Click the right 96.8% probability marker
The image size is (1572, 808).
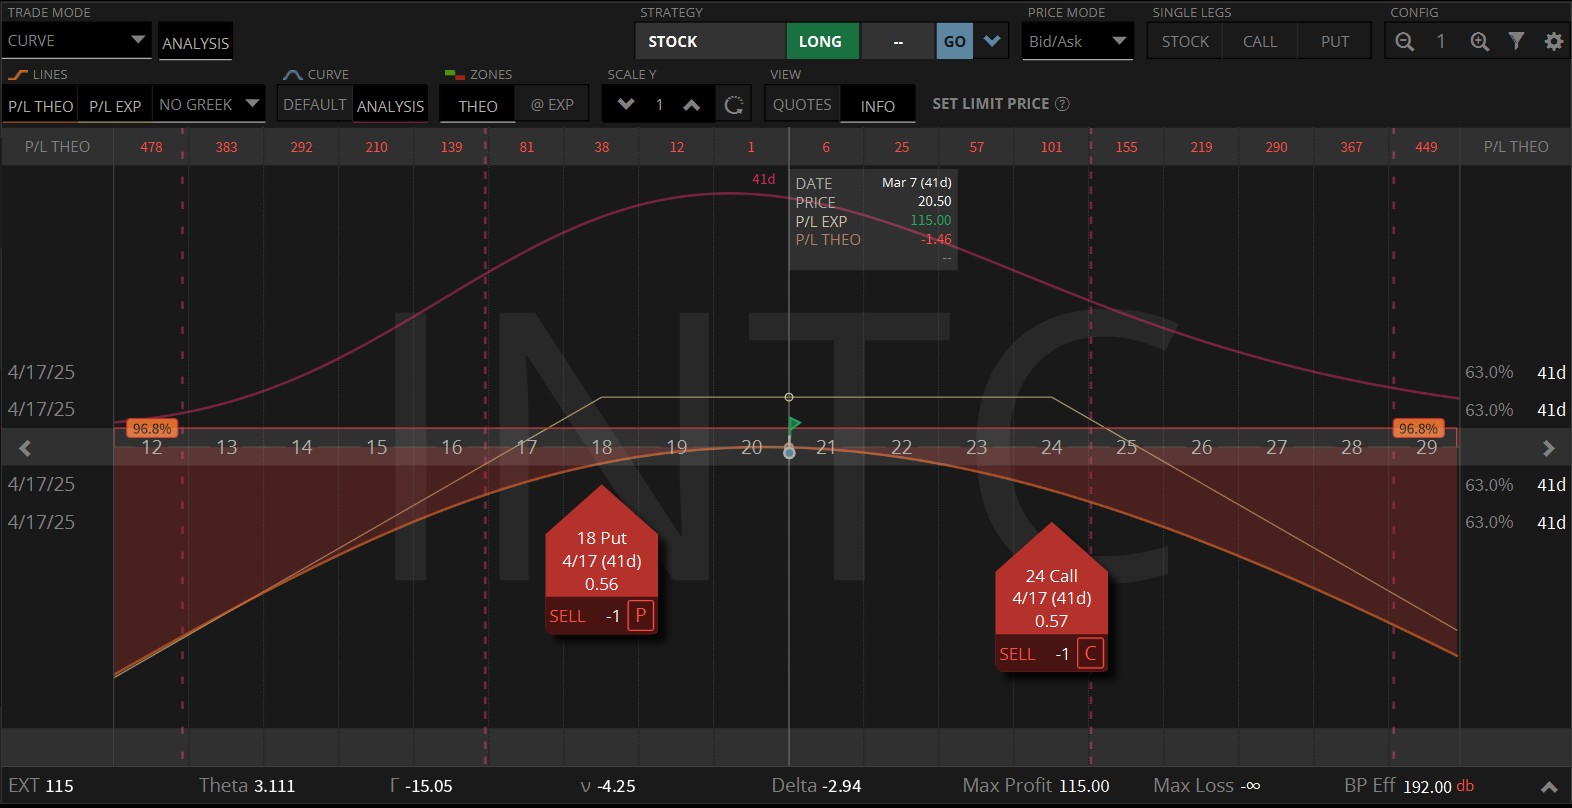(1418, 429)
